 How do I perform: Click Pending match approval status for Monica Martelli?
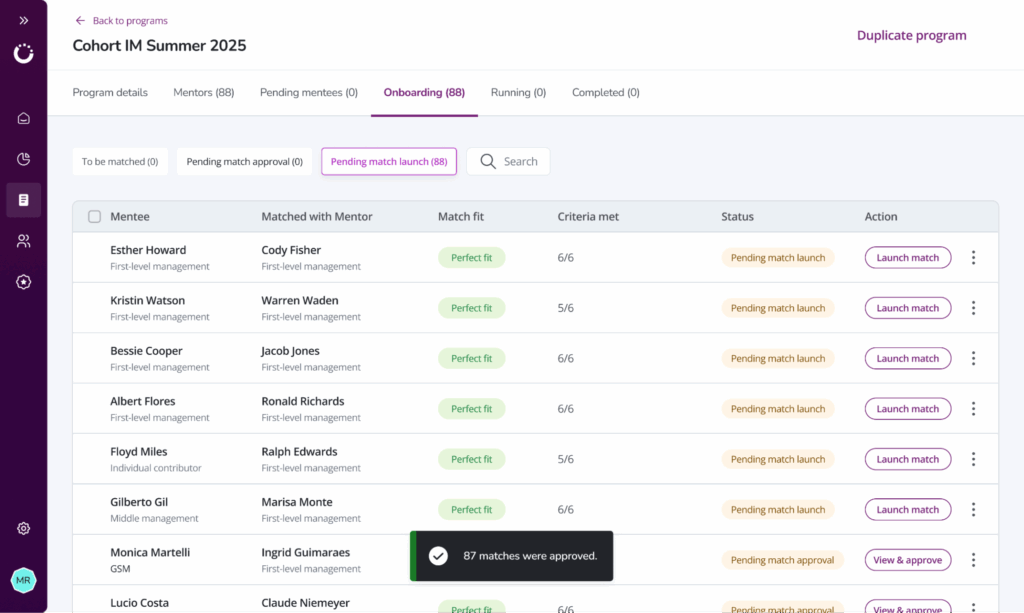pyautogui.click(x=782, y=559)
